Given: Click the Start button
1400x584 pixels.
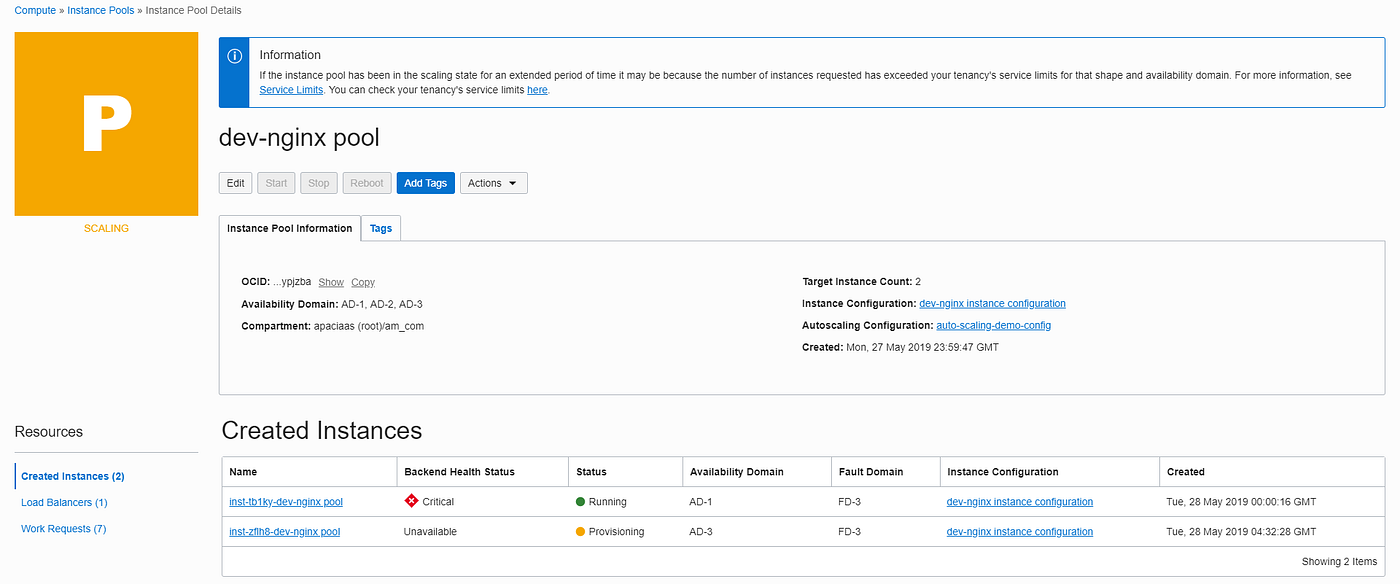Looking at the screenshot, I should [x=276, y=183].
